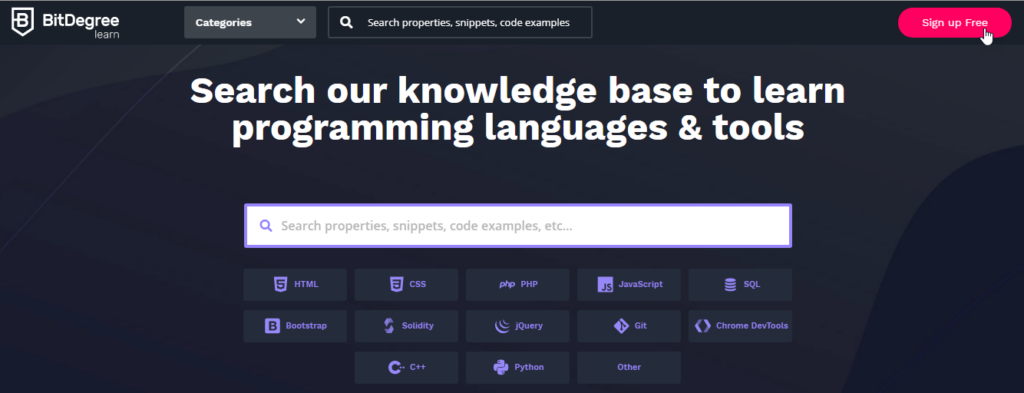Focus the top header search field

pos(460,22)
